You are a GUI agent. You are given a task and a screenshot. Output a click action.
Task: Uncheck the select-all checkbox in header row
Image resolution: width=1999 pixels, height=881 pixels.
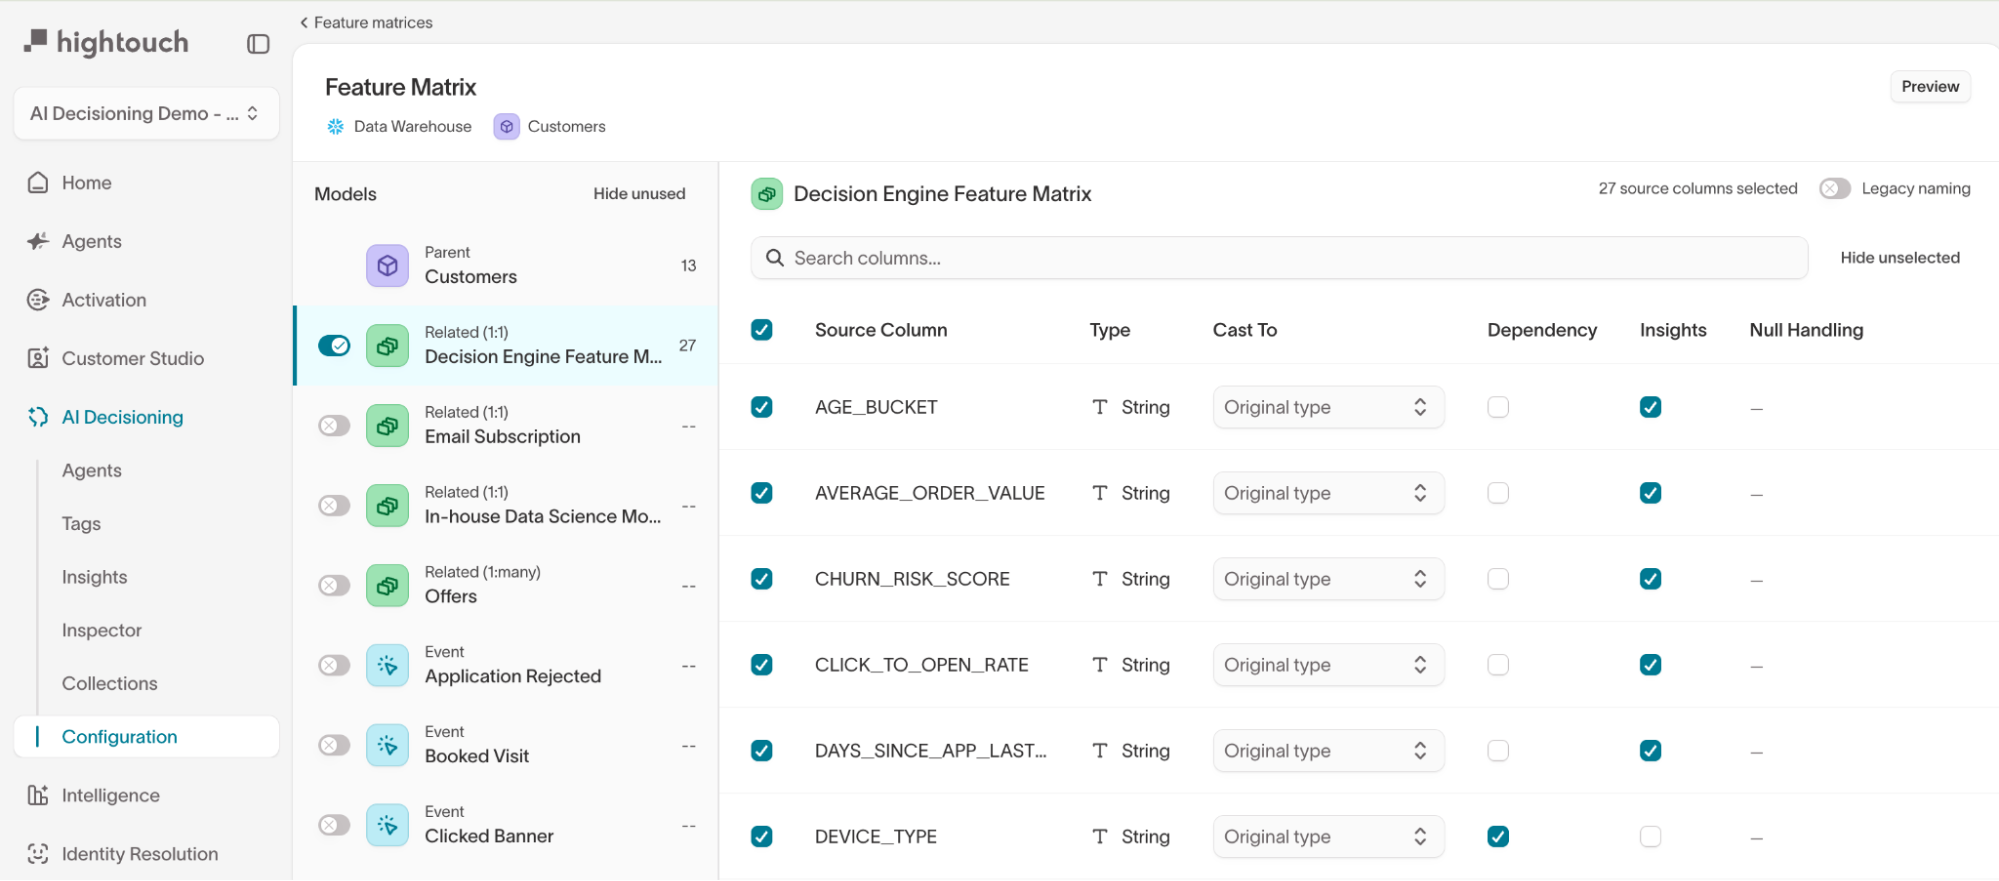pyautogui.click(x=762, y=330)
